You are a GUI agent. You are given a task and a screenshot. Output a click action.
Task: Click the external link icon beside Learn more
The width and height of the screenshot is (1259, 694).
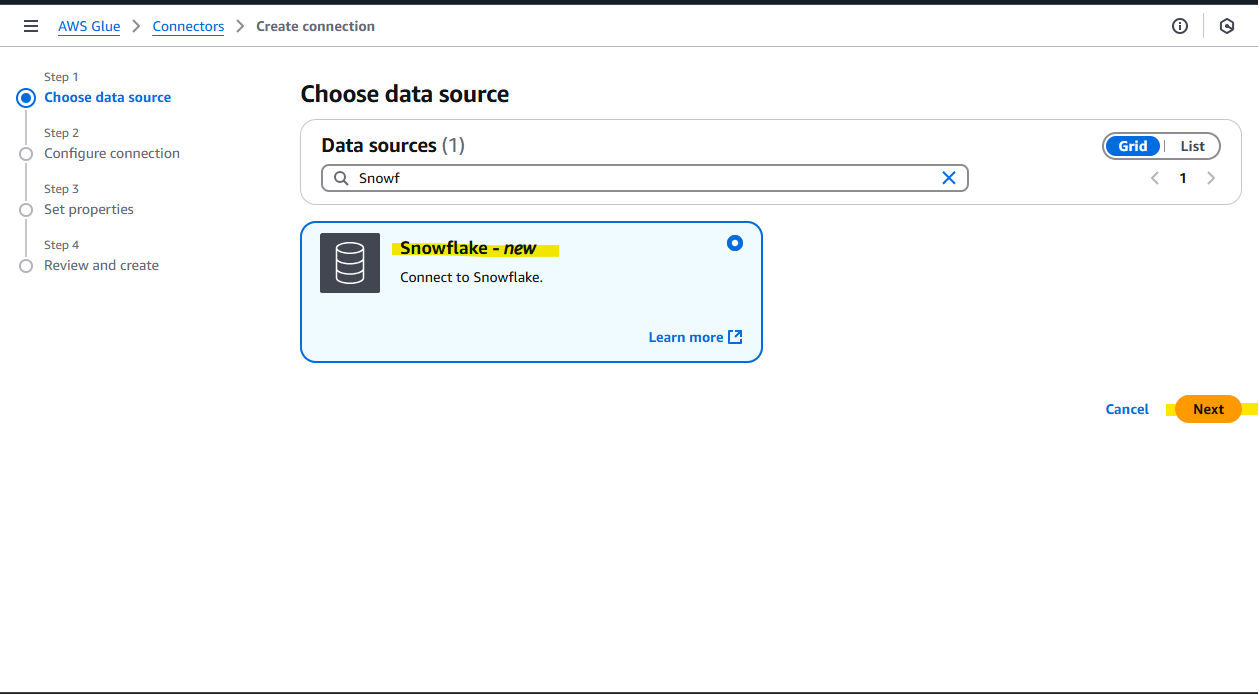click(735, 337)
